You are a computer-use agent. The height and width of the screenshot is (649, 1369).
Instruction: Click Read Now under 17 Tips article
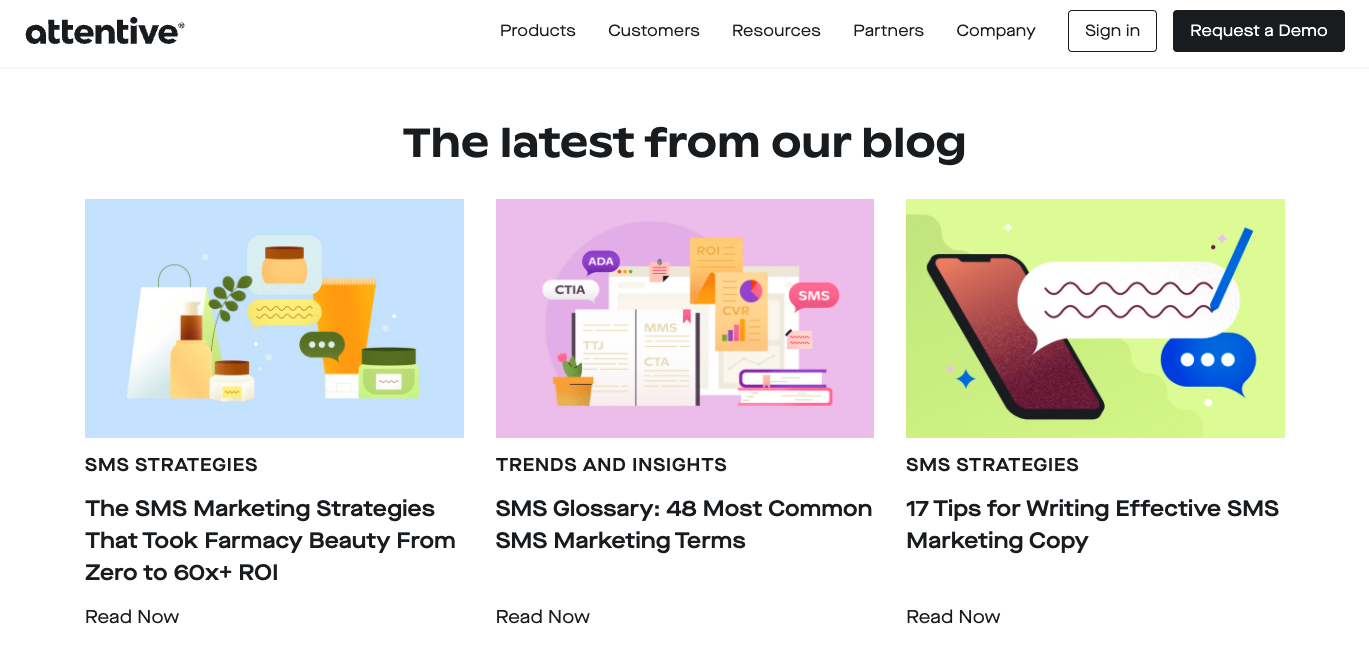(x=953, y=617)
